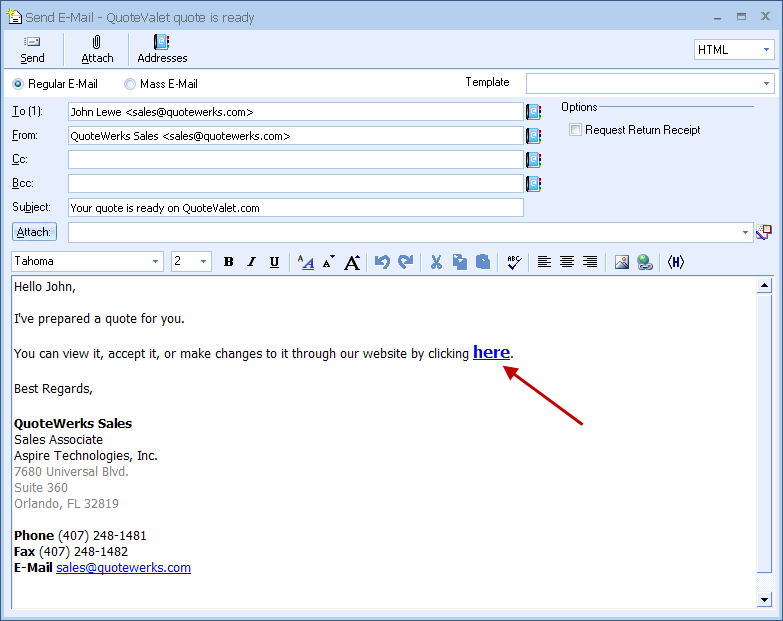783x621 pixels.
Task: Align text left
Action: tap(544, 262)
